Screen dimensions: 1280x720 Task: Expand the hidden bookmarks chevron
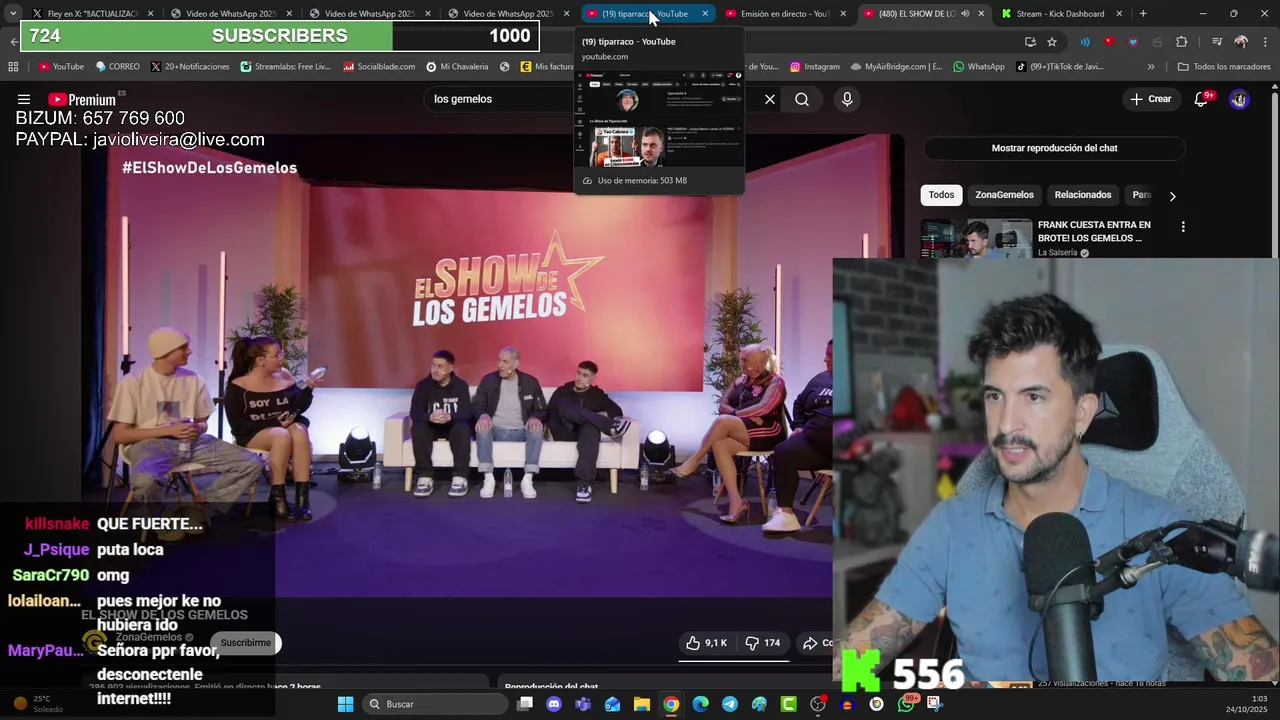(1151, 67)
